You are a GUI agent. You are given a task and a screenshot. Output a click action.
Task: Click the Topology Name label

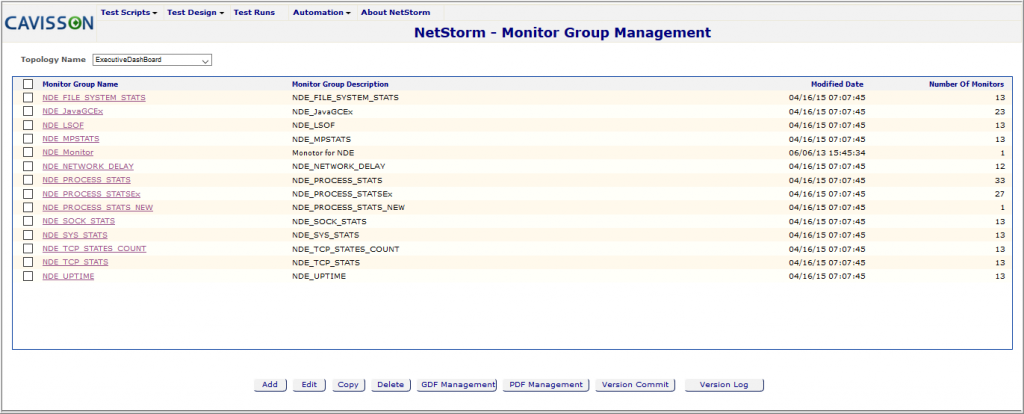(53, 59)
